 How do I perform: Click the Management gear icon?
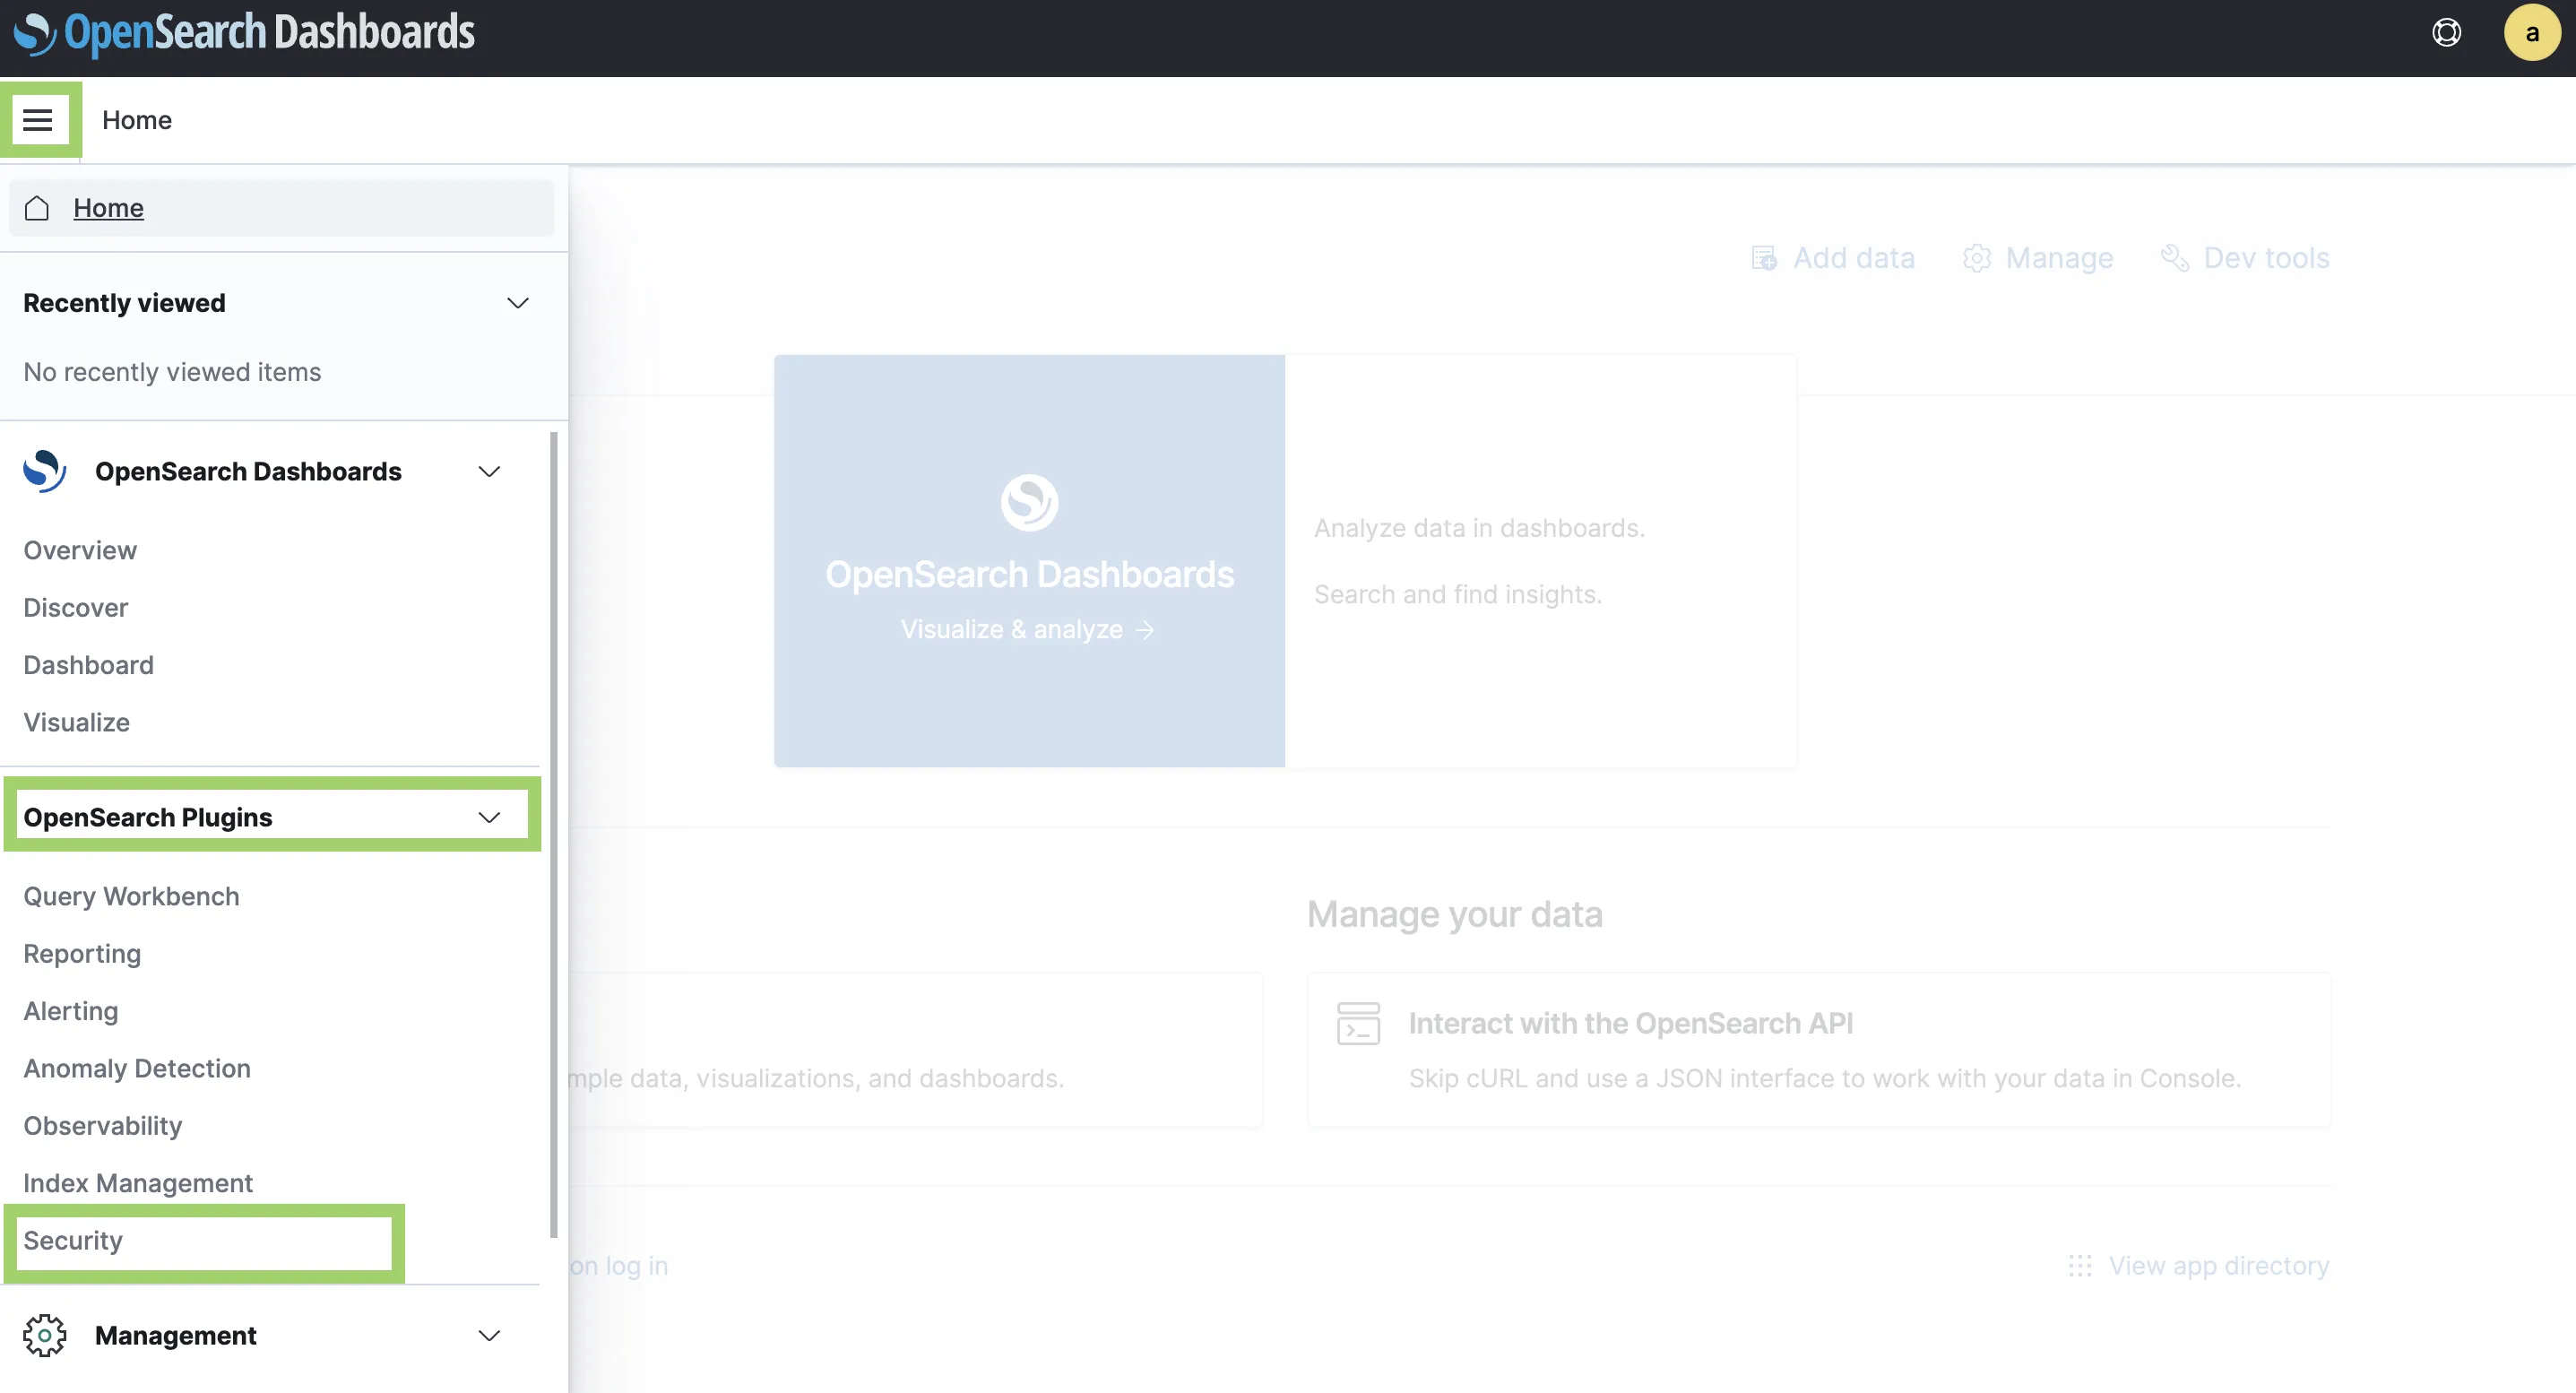coord(44,1335)
